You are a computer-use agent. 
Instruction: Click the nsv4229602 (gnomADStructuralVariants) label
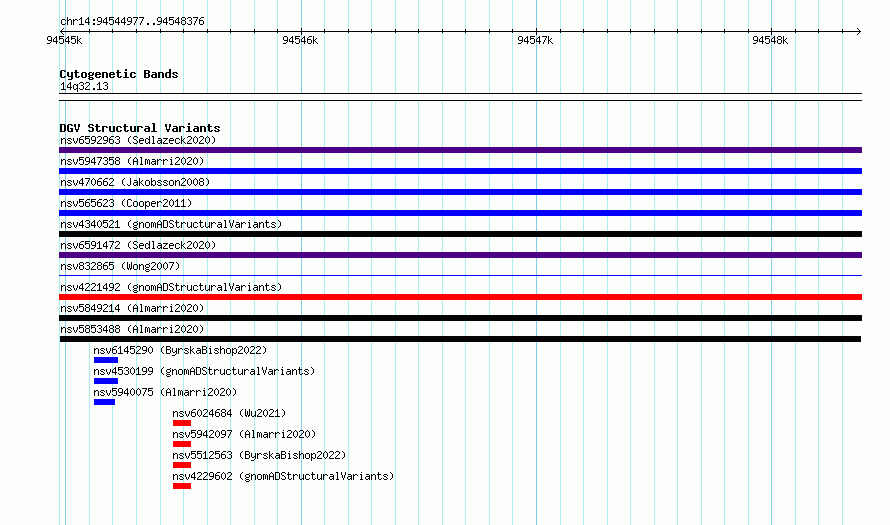283,476
